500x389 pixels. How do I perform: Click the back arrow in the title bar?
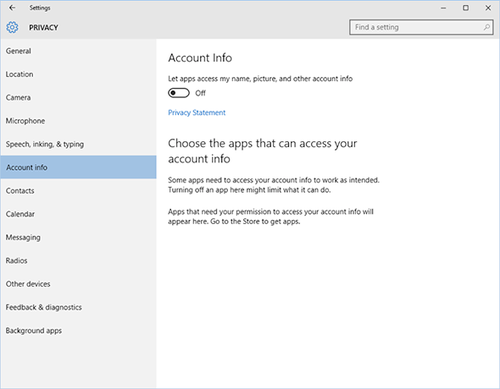coord(12,8)
